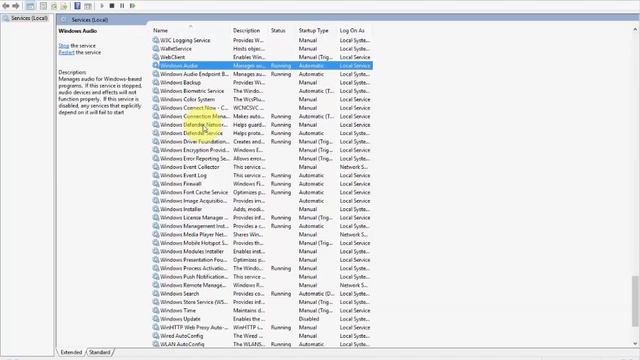The image size is (640, 360).
Task: Select the Windows Connection Manager service
Action: pyautogui.click(x=262, y=116)
